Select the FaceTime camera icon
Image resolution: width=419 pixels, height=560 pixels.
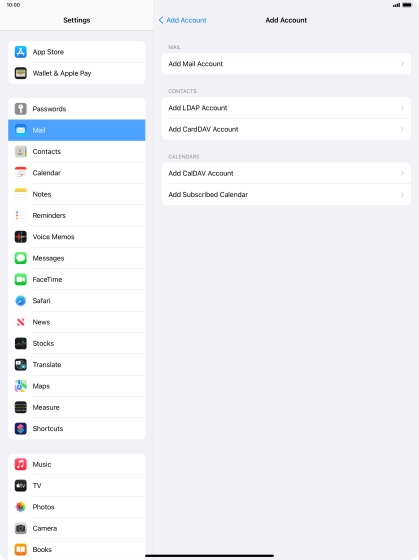tap(21, 279)
